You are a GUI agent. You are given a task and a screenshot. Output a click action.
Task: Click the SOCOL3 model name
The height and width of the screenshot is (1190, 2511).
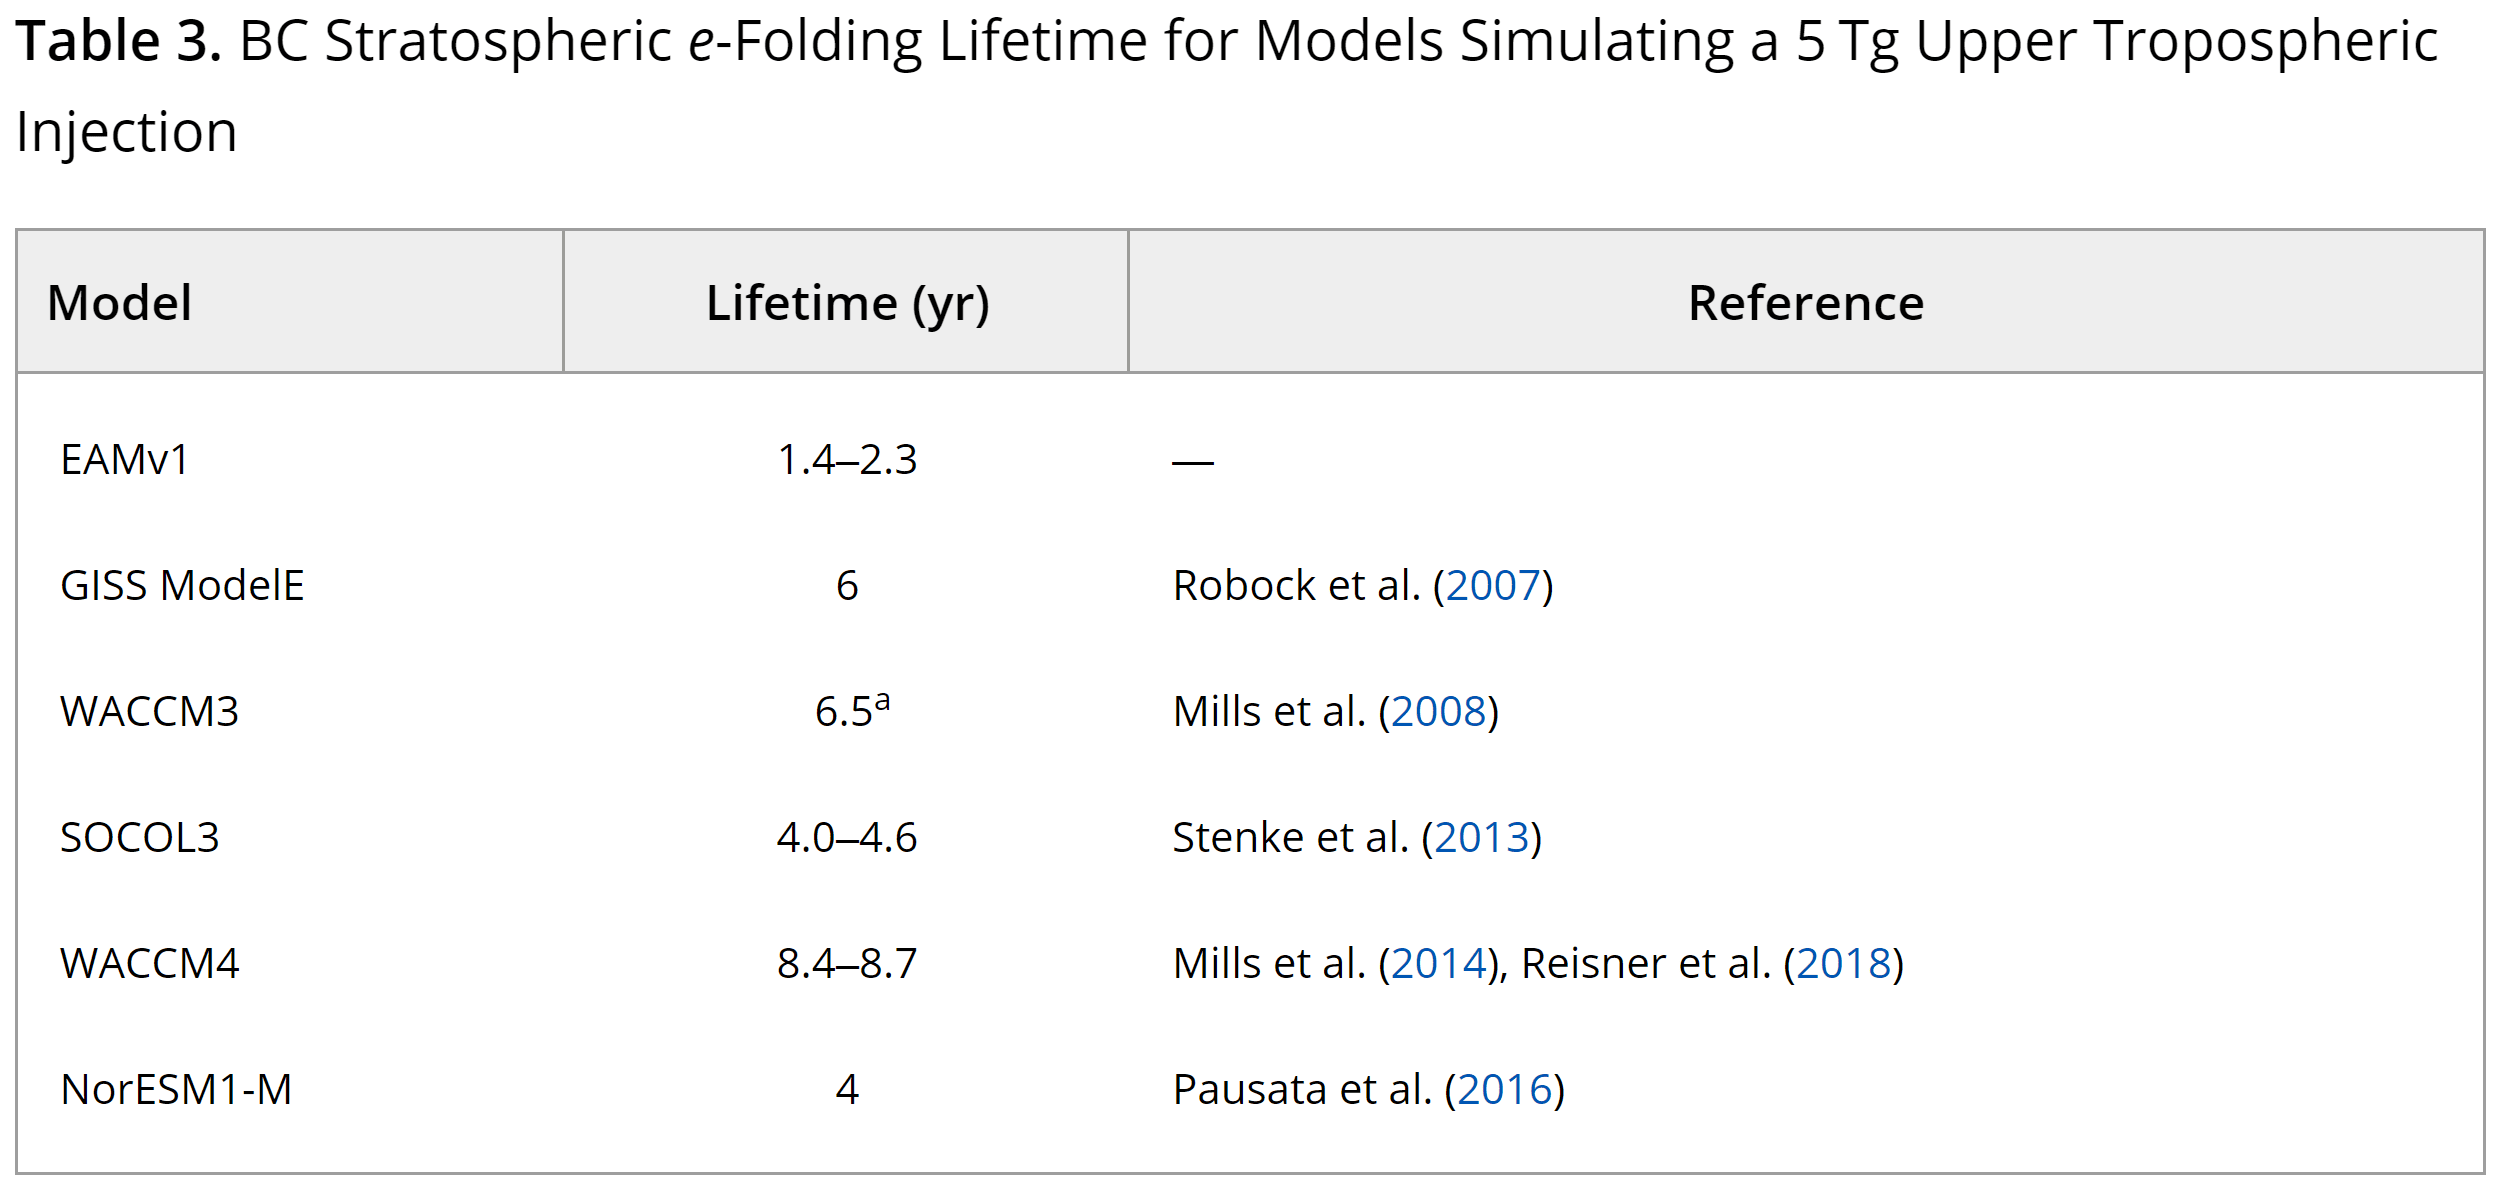point(140,838)
